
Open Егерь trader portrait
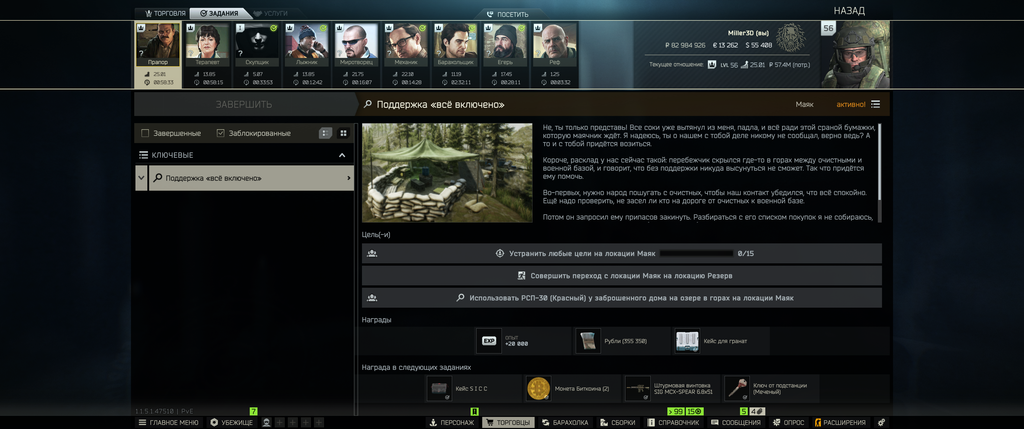505,44
